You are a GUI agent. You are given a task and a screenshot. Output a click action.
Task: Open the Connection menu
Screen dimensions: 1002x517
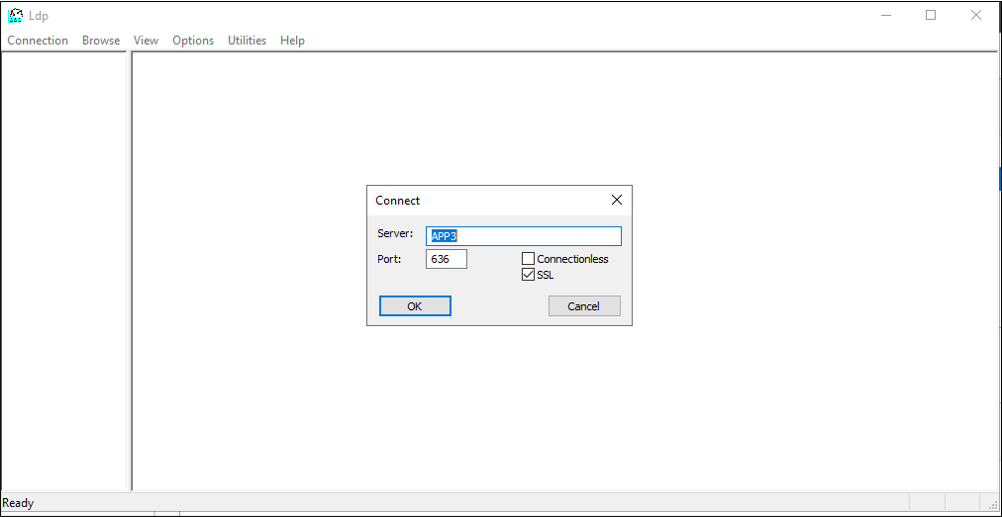coord(38,40)
